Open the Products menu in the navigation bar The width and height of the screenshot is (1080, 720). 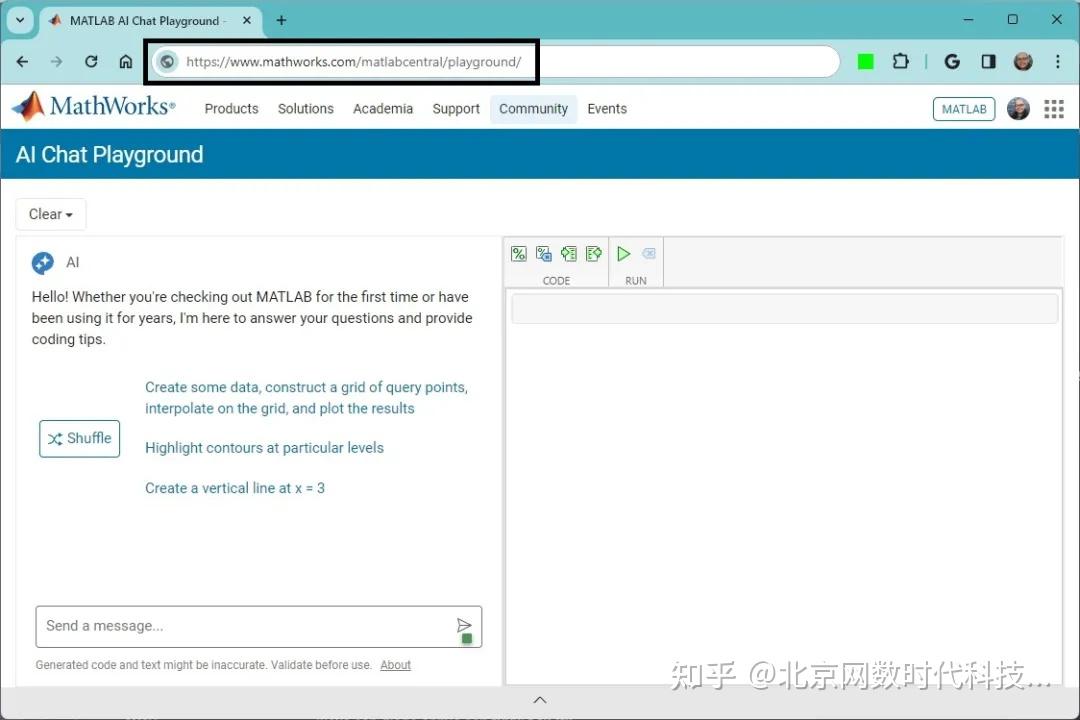(x=231, y=108)
